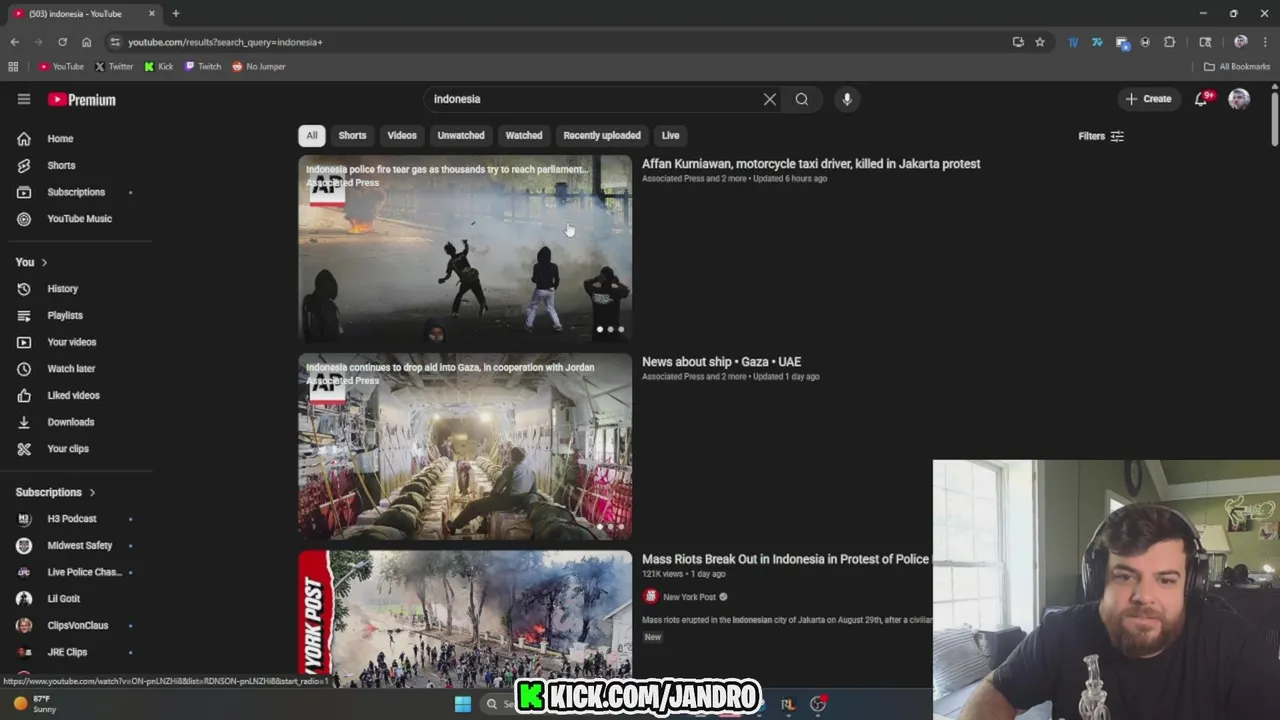Open the New York Post riots thumbnail
The image size is (1280, 720).
tap(465, 618)
